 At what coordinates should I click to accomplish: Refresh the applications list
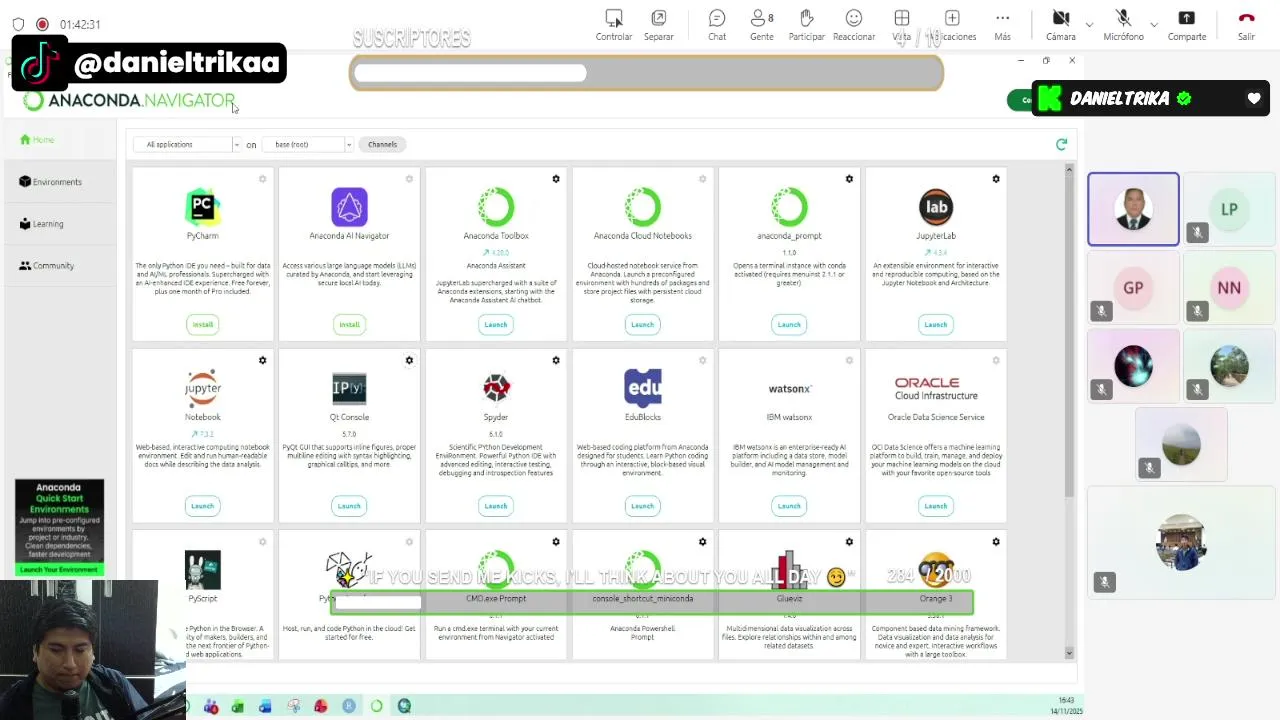[x=1062, y=144]
